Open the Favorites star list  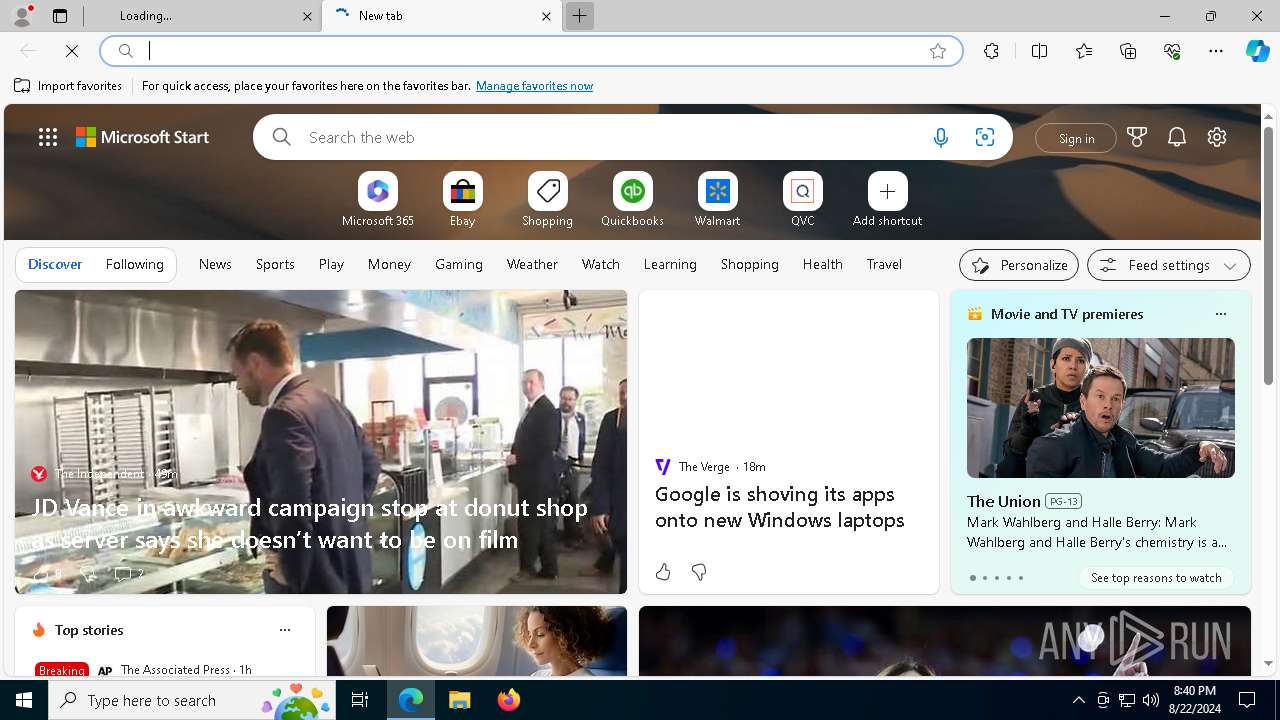(1084, 51)
